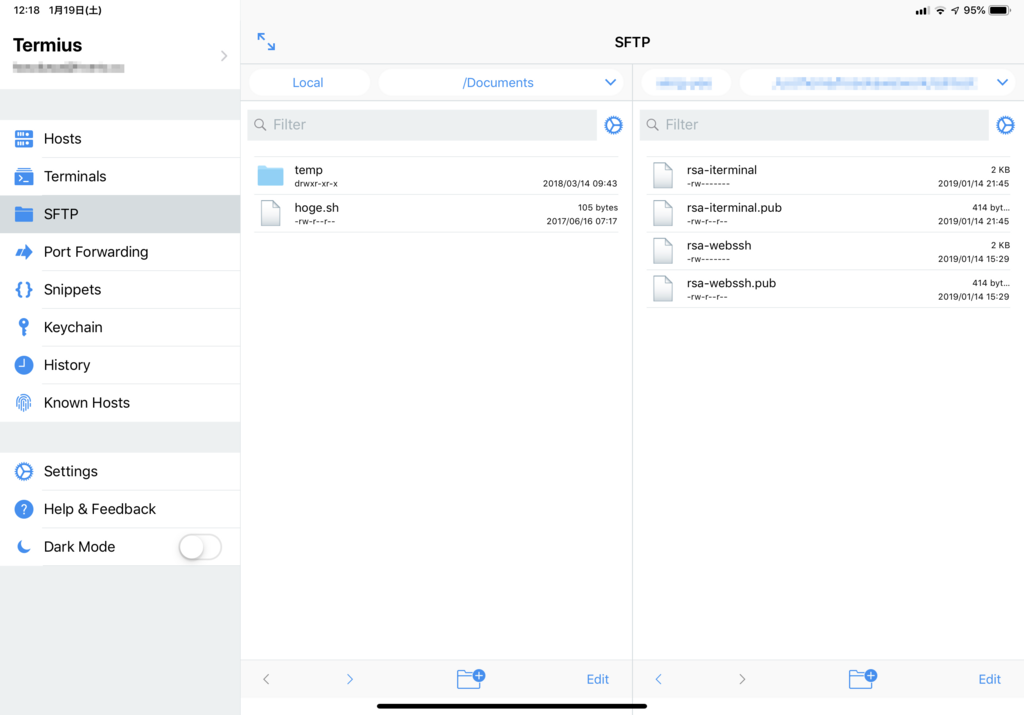Click the rsa-webssh.pub file icon
The image size is (1024, 715).
(x=663, y=289)
